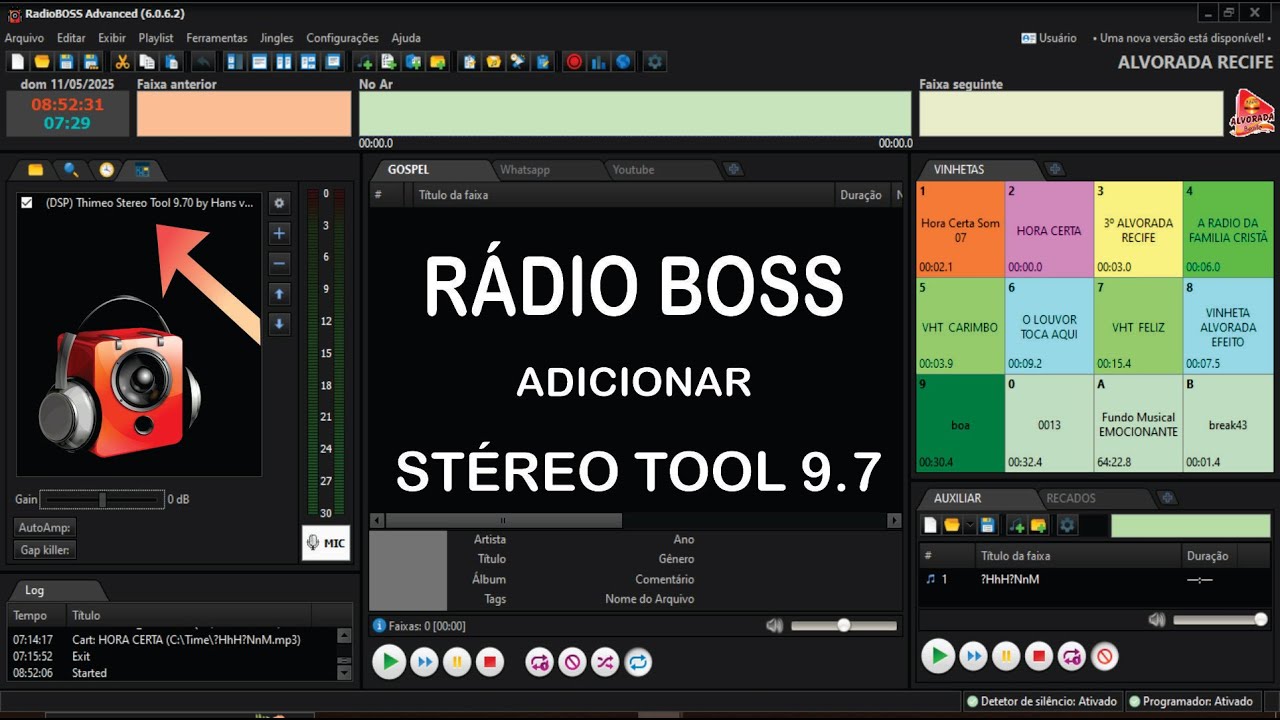Open playlist with main toolbar folder icon

pyautogui.click(x=42, y=62)
